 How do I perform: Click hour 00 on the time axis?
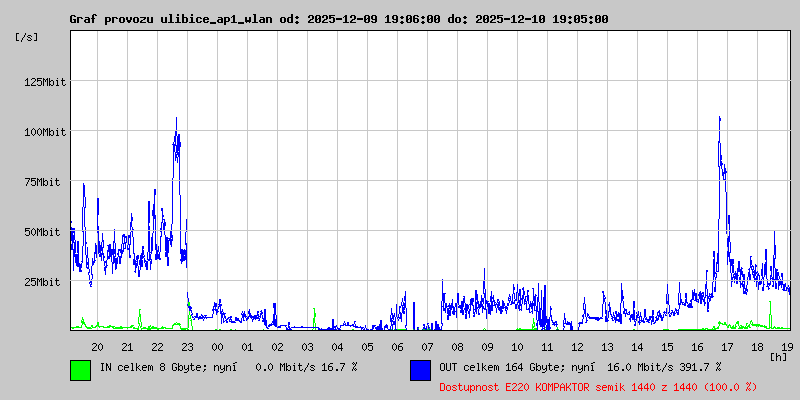217,347
